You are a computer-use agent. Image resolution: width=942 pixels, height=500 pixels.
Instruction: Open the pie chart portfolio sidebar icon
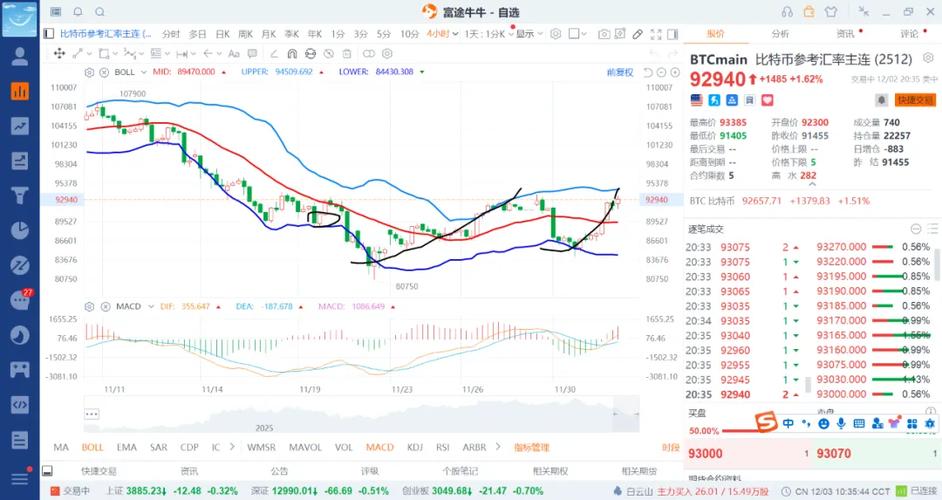(20, 230)
